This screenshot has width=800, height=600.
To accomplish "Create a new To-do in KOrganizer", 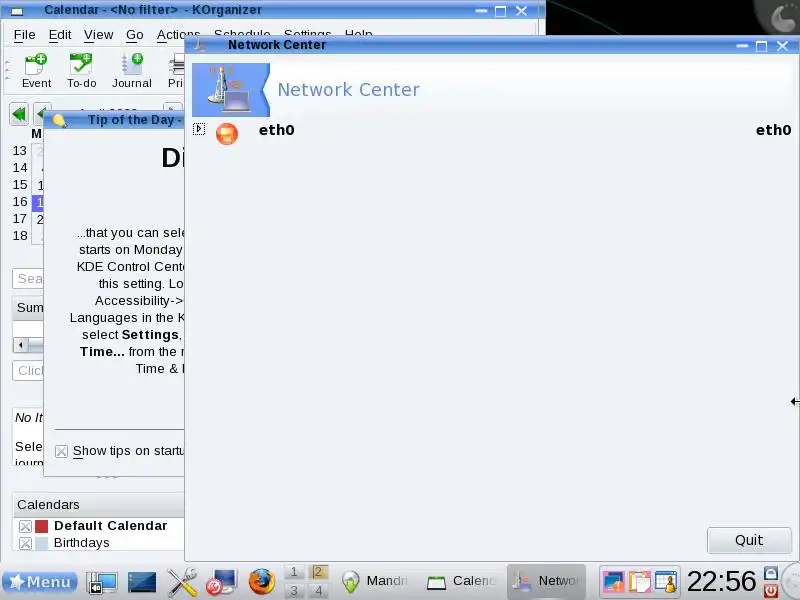I will coord(81,70).
